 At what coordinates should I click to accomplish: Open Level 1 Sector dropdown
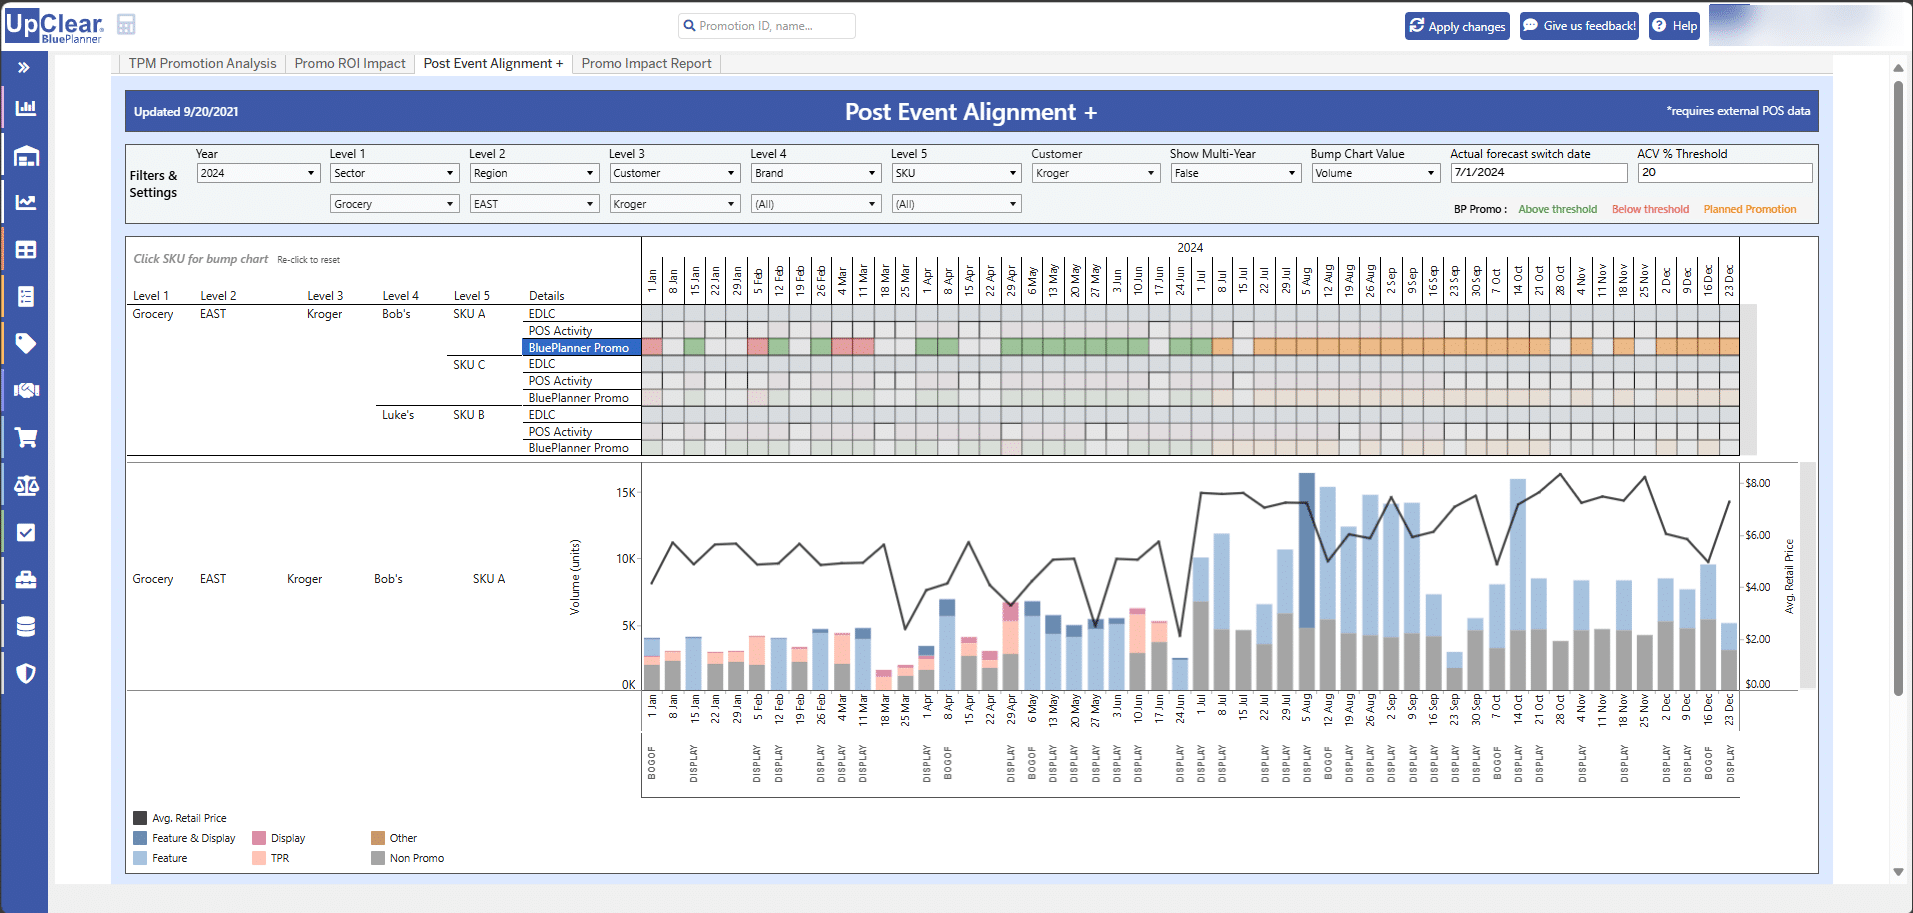pos(394,173)
